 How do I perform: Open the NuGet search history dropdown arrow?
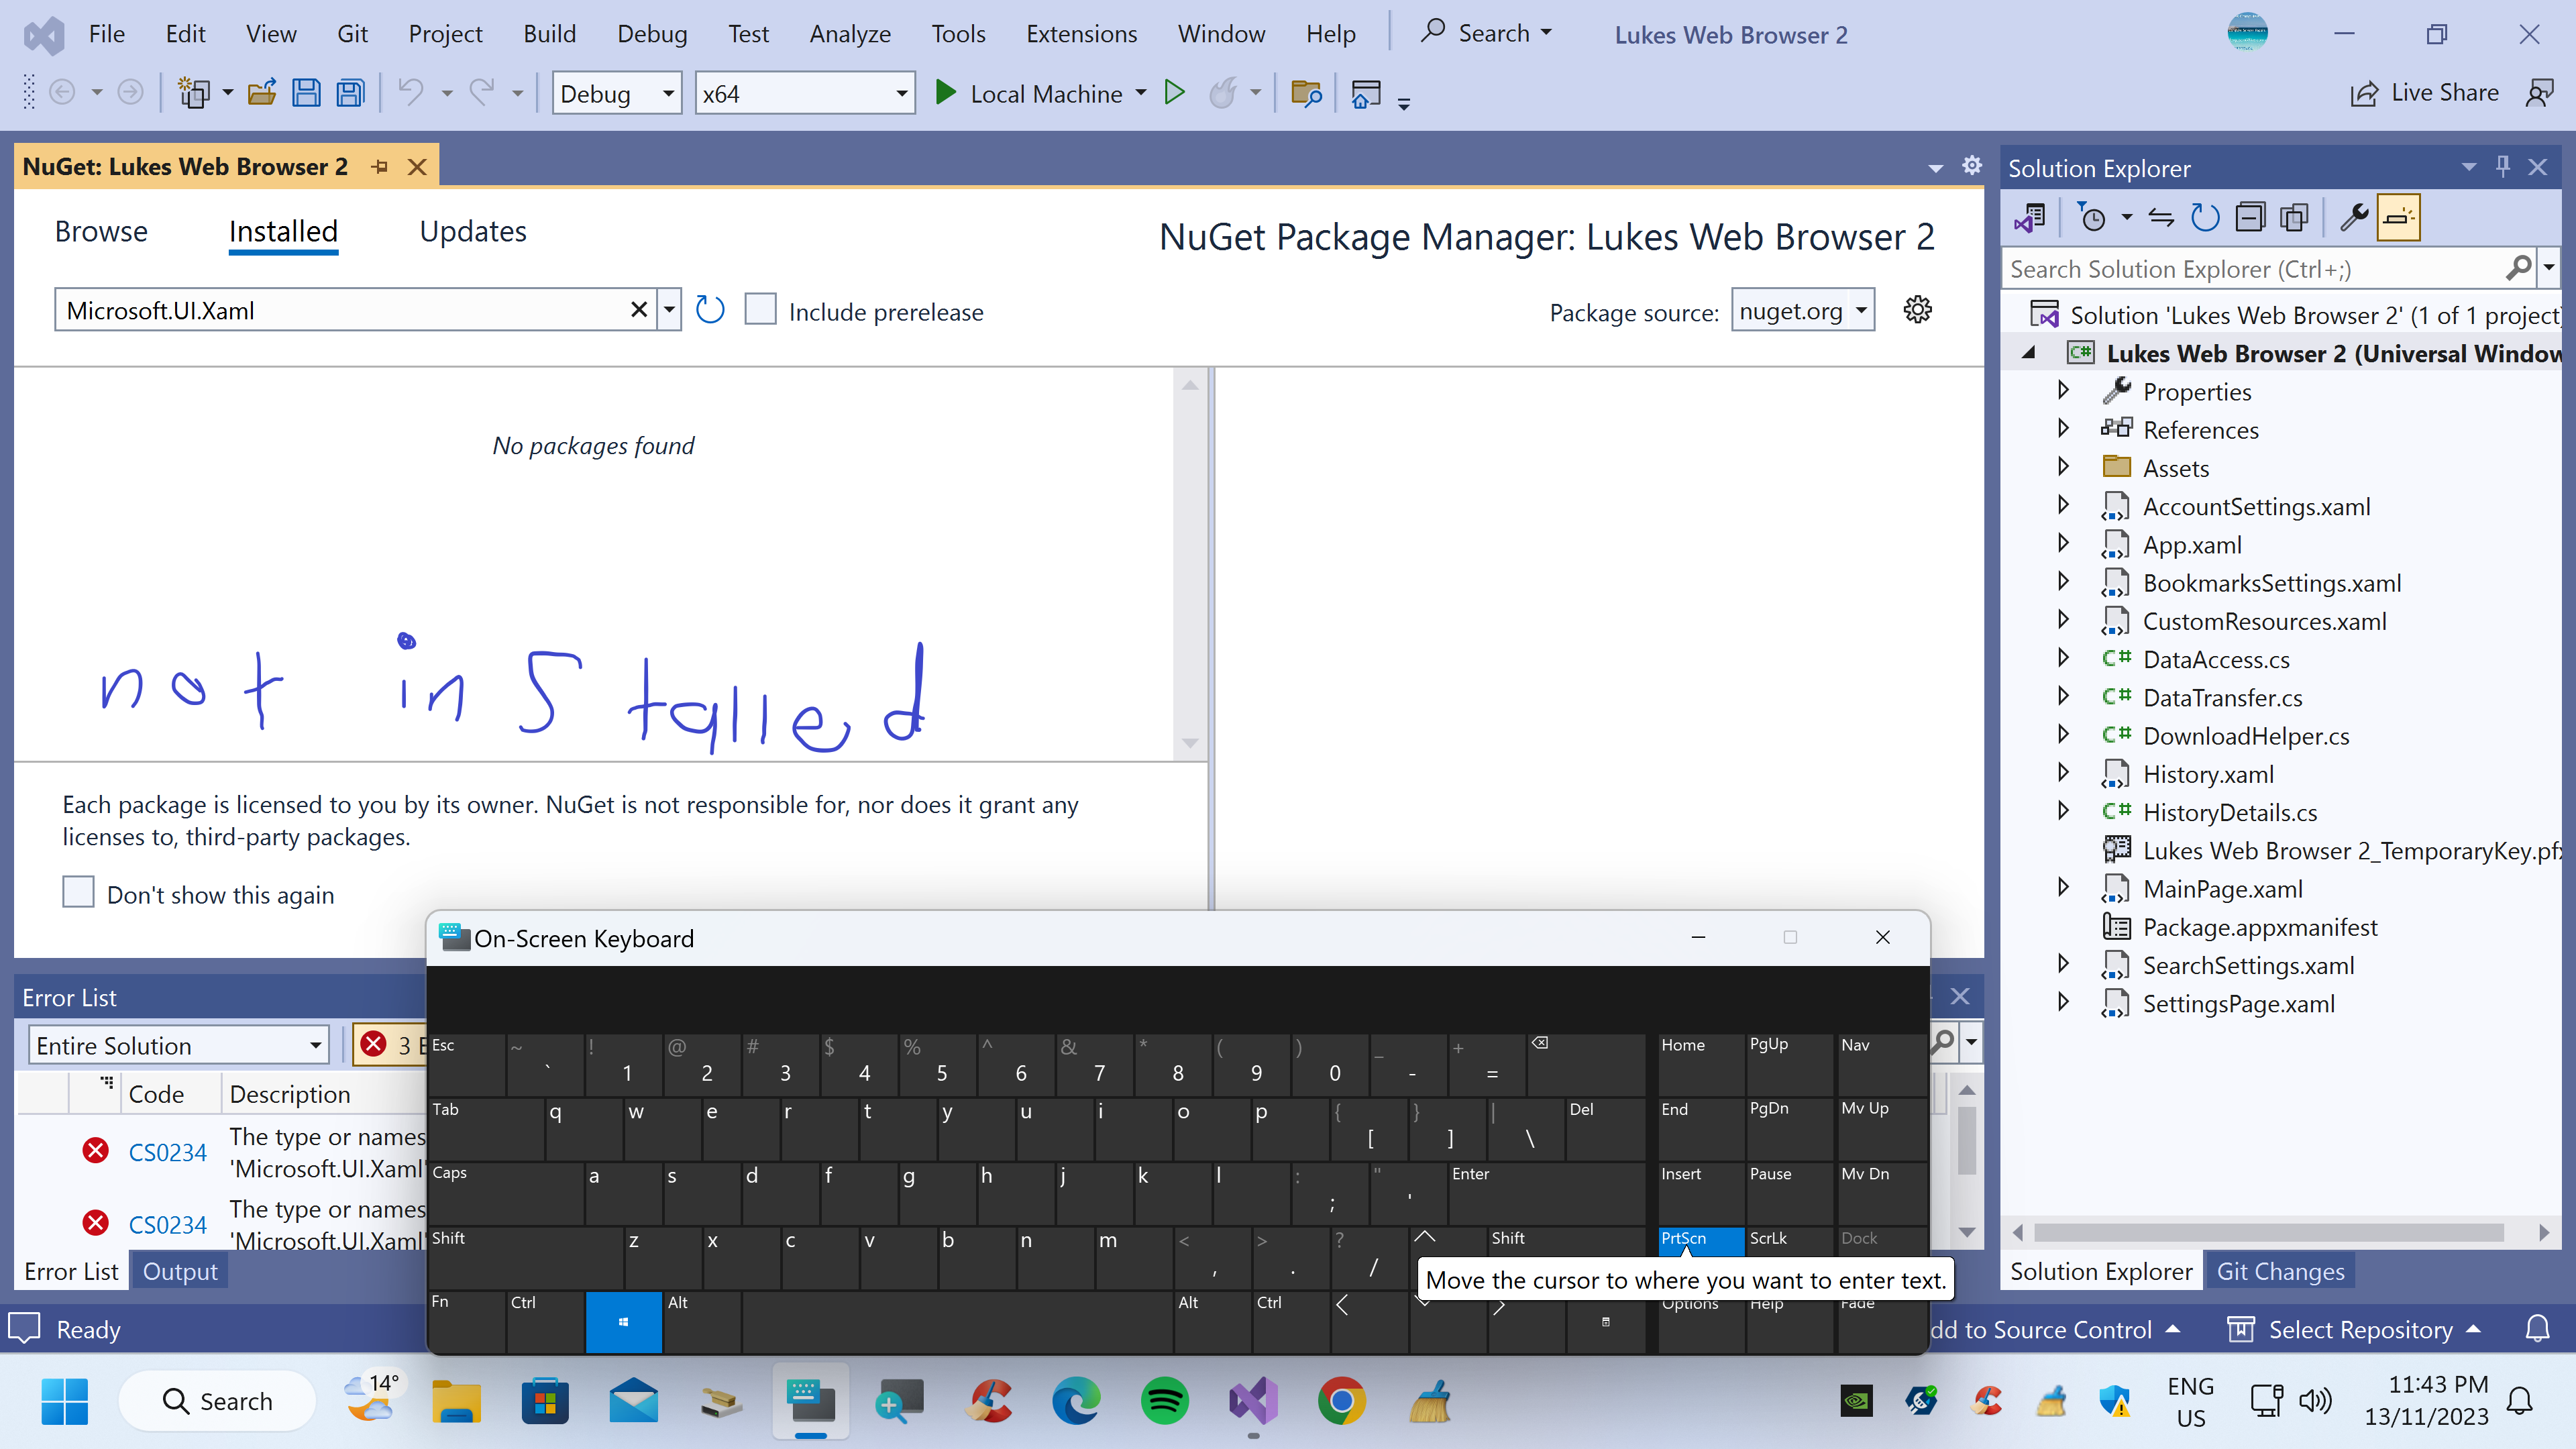(669, 310)
